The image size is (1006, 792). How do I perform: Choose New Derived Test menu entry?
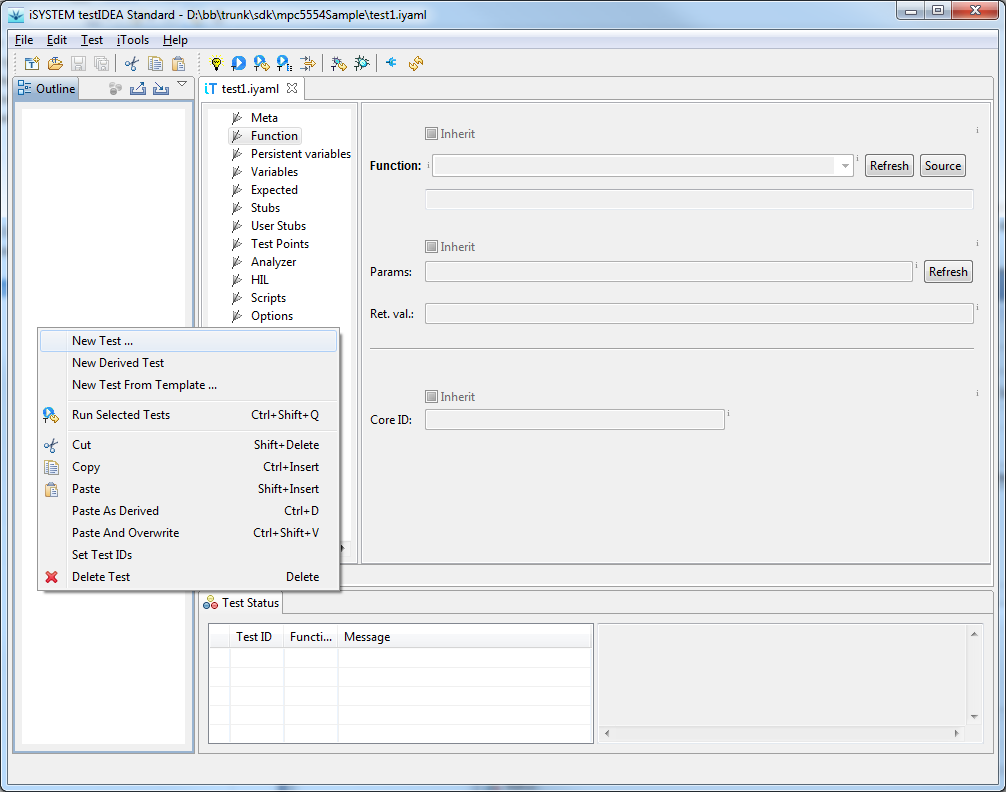[x=188, y=363]
